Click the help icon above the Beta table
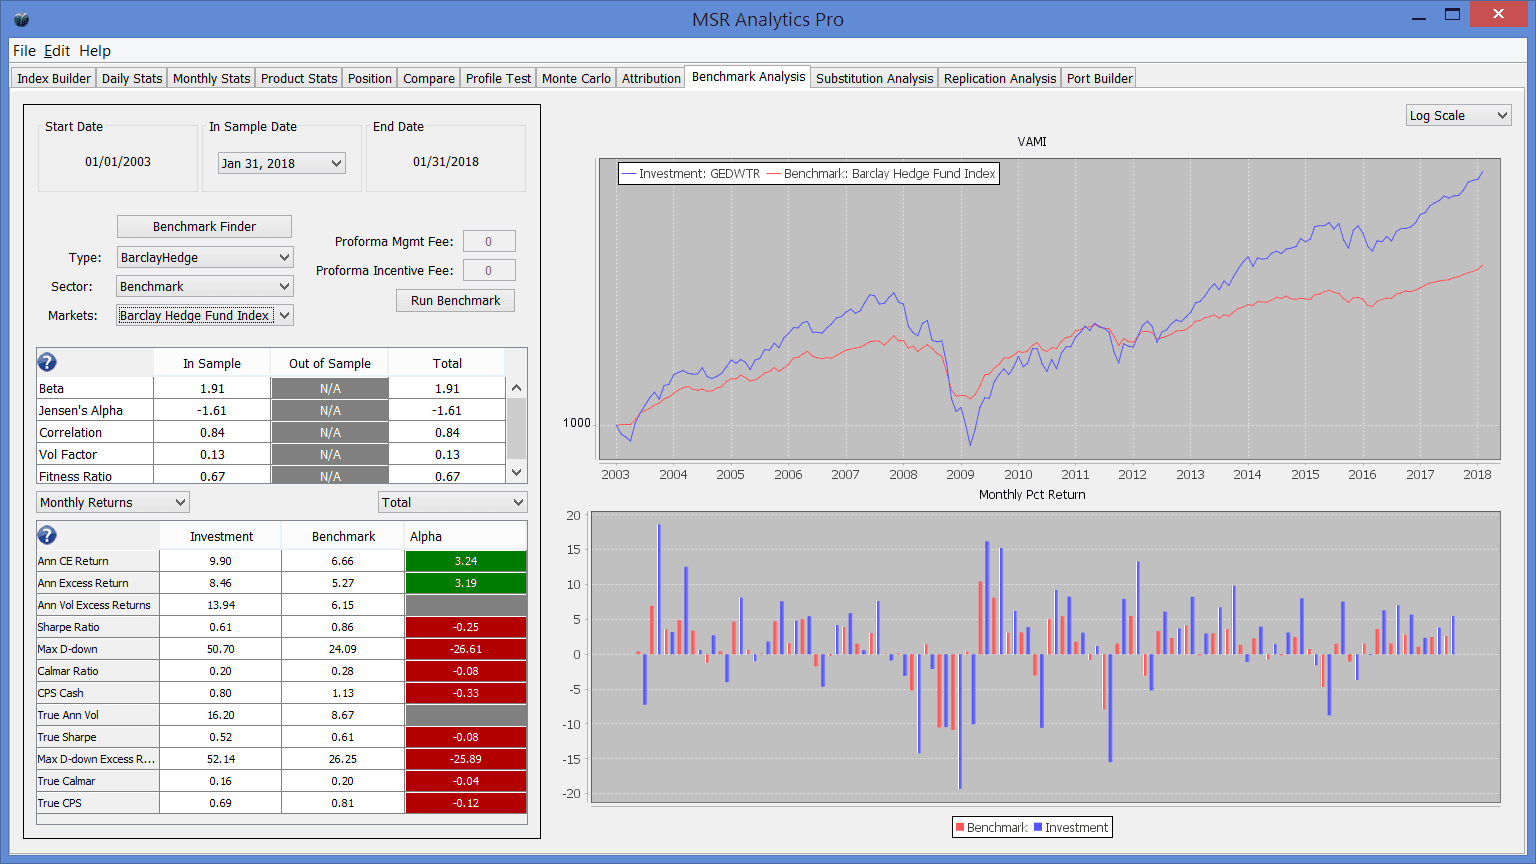The width and height of the screenshot is (1536, 864). 47,362
